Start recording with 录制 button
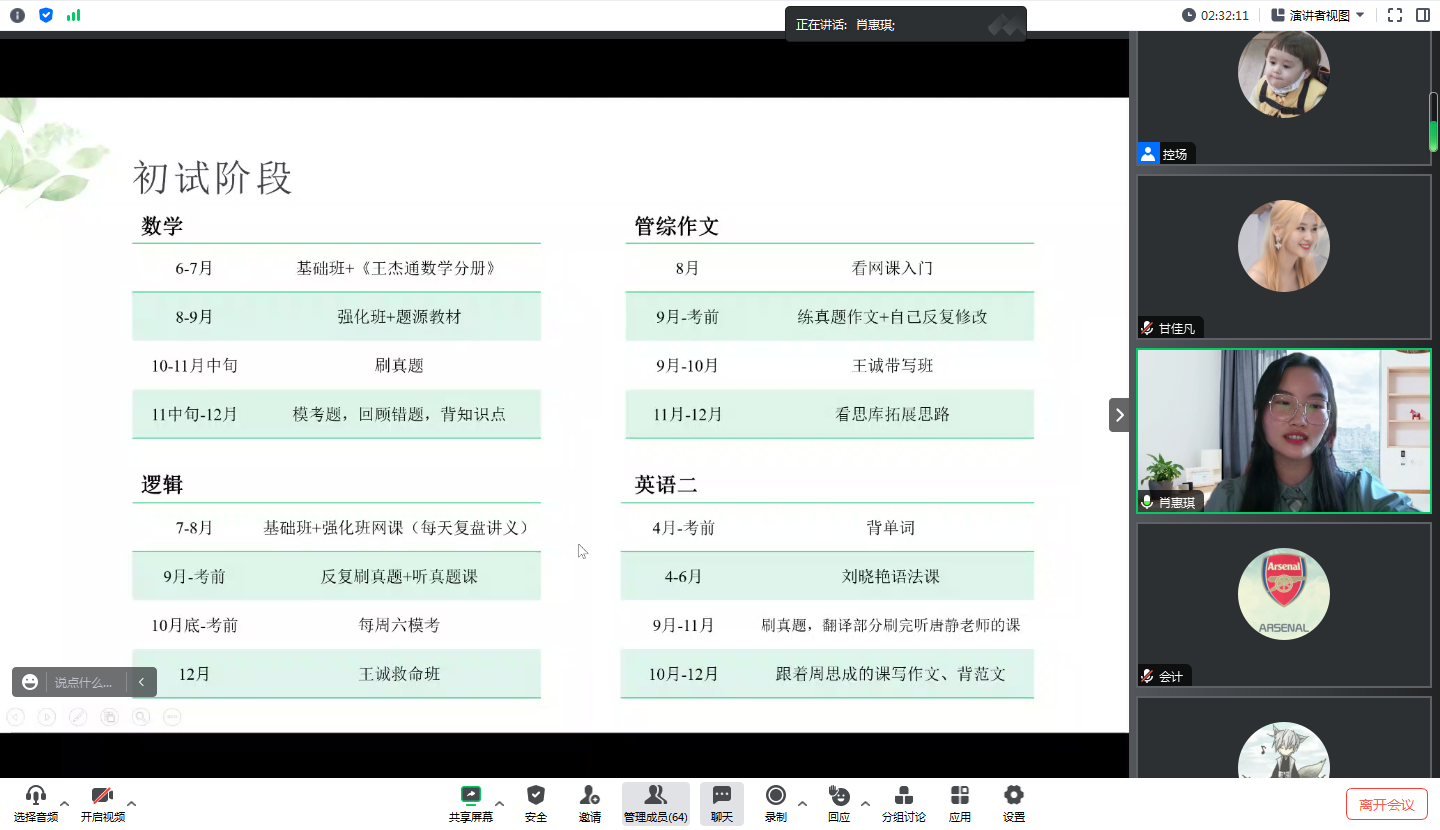The height and width of the screenshot is (830, 1440). [x=775, y=803]
